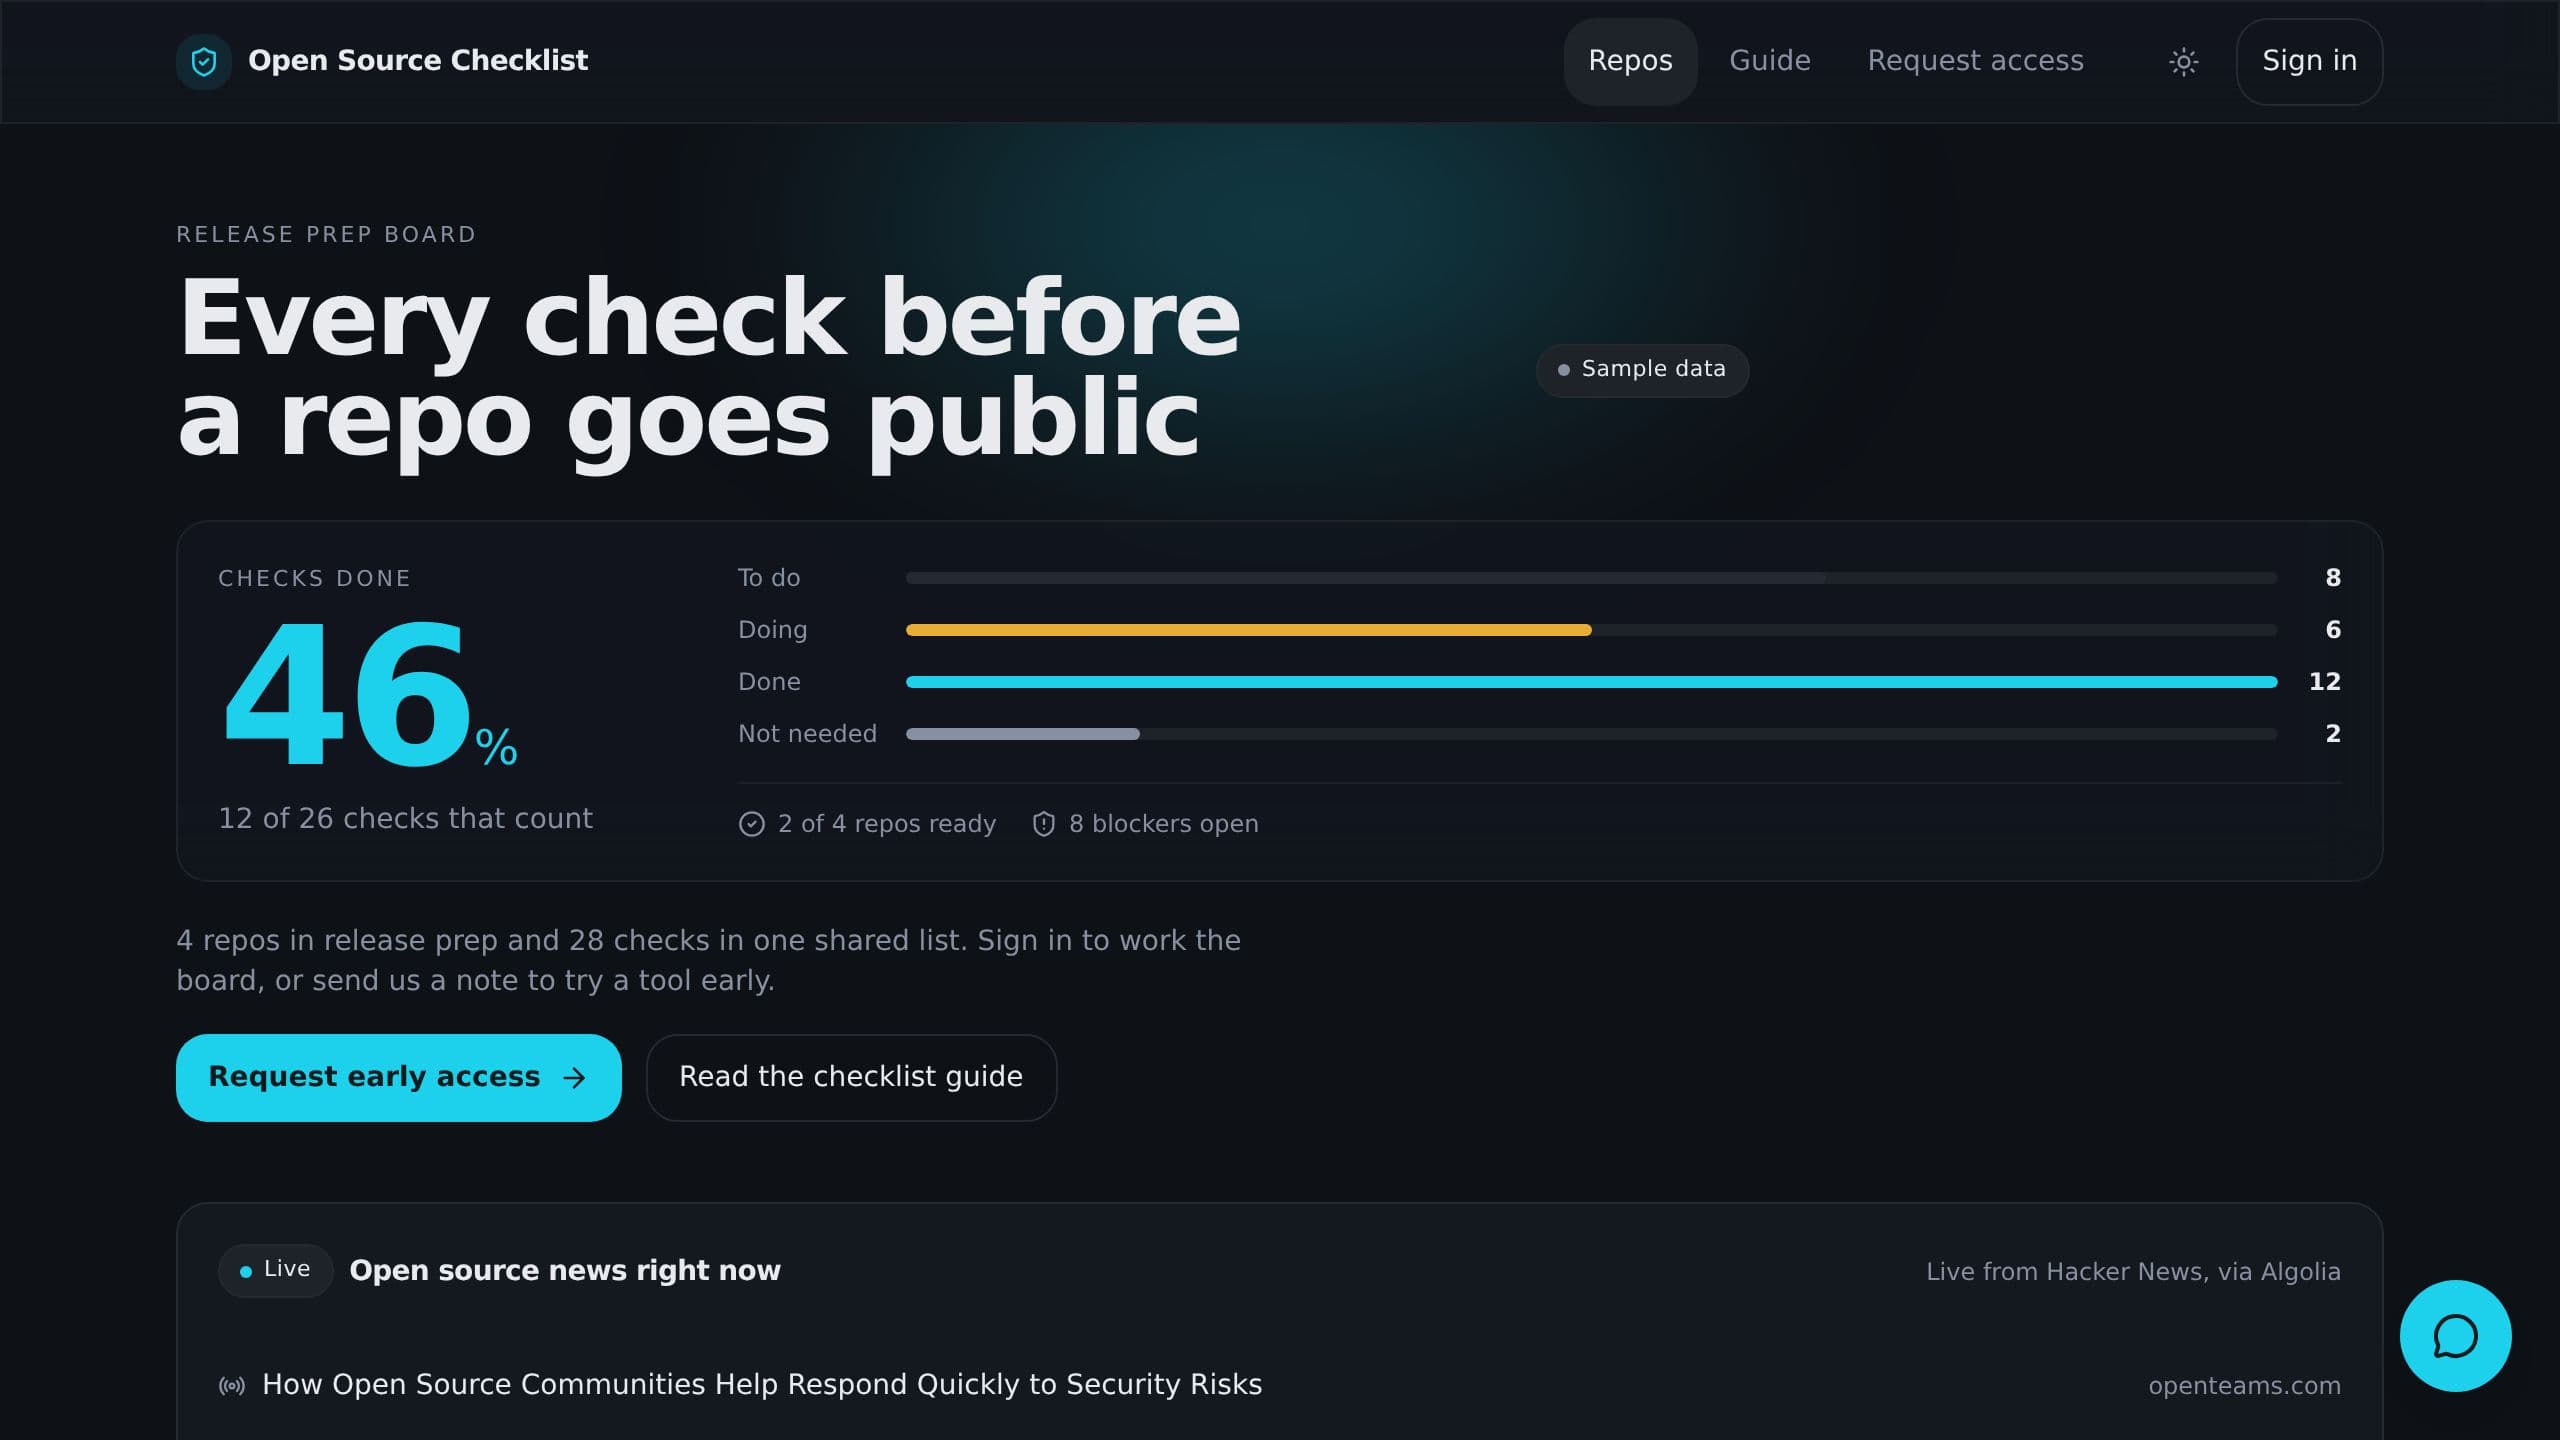Screen dimensions: 2560x1440
Task: Click '2 of 4 repos ready' text
Action: (x=887, y=824)
